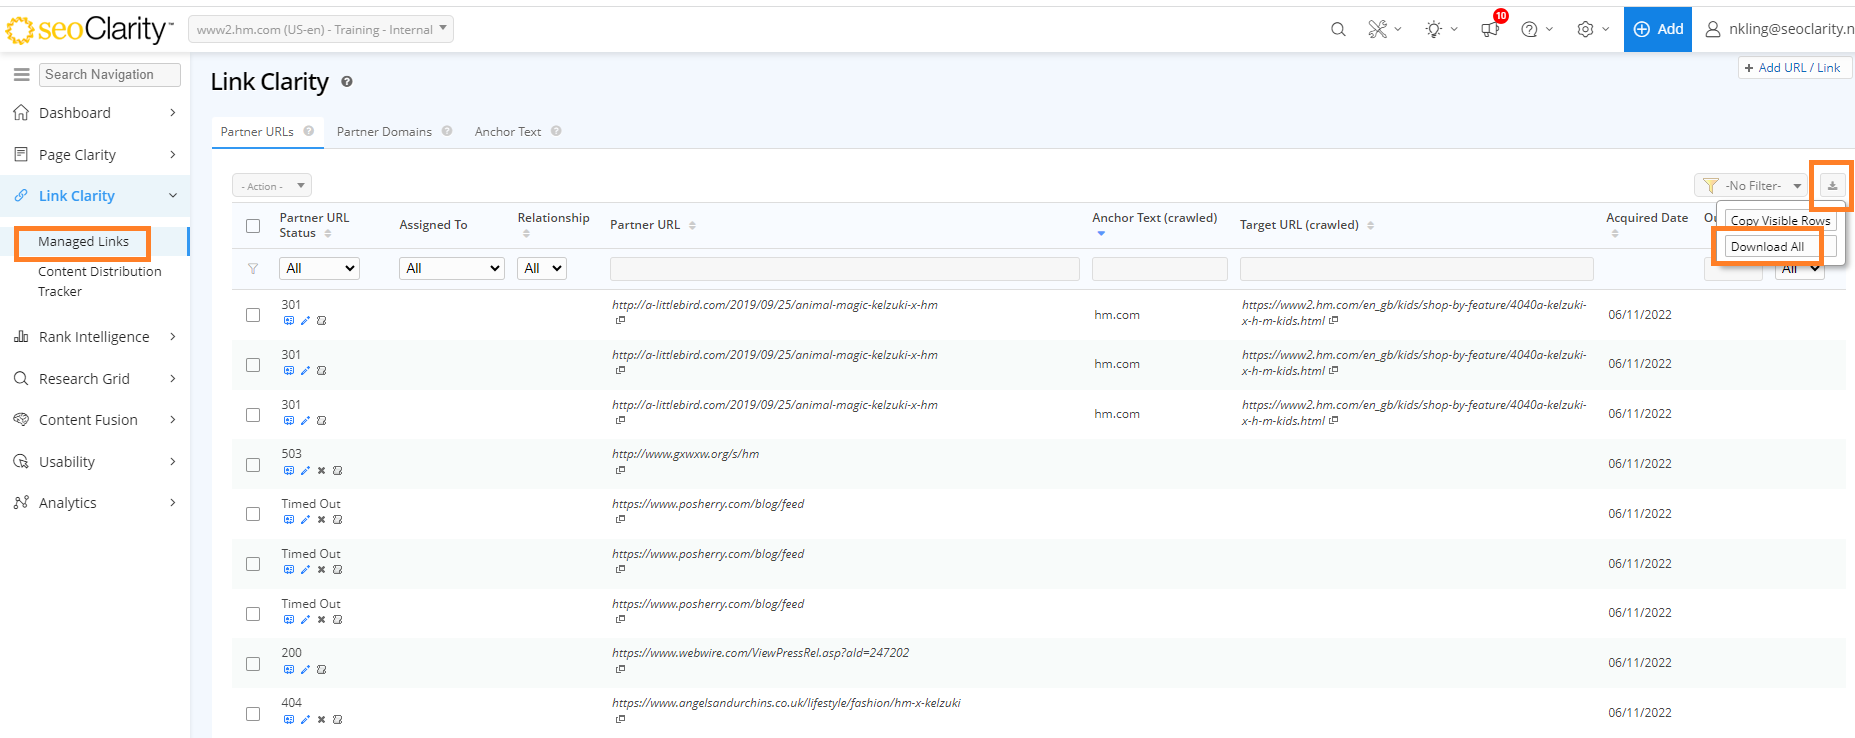The image size is (1855, 738).
Task: Open the domain selector www2.hm.com dropdown
Action: click(x=320, y=30)
